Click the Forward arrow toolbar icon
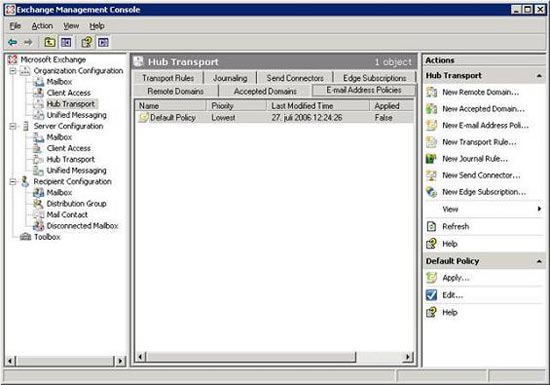Image resolution: width=550 pixels, height=385 pixels. [28, 42]
